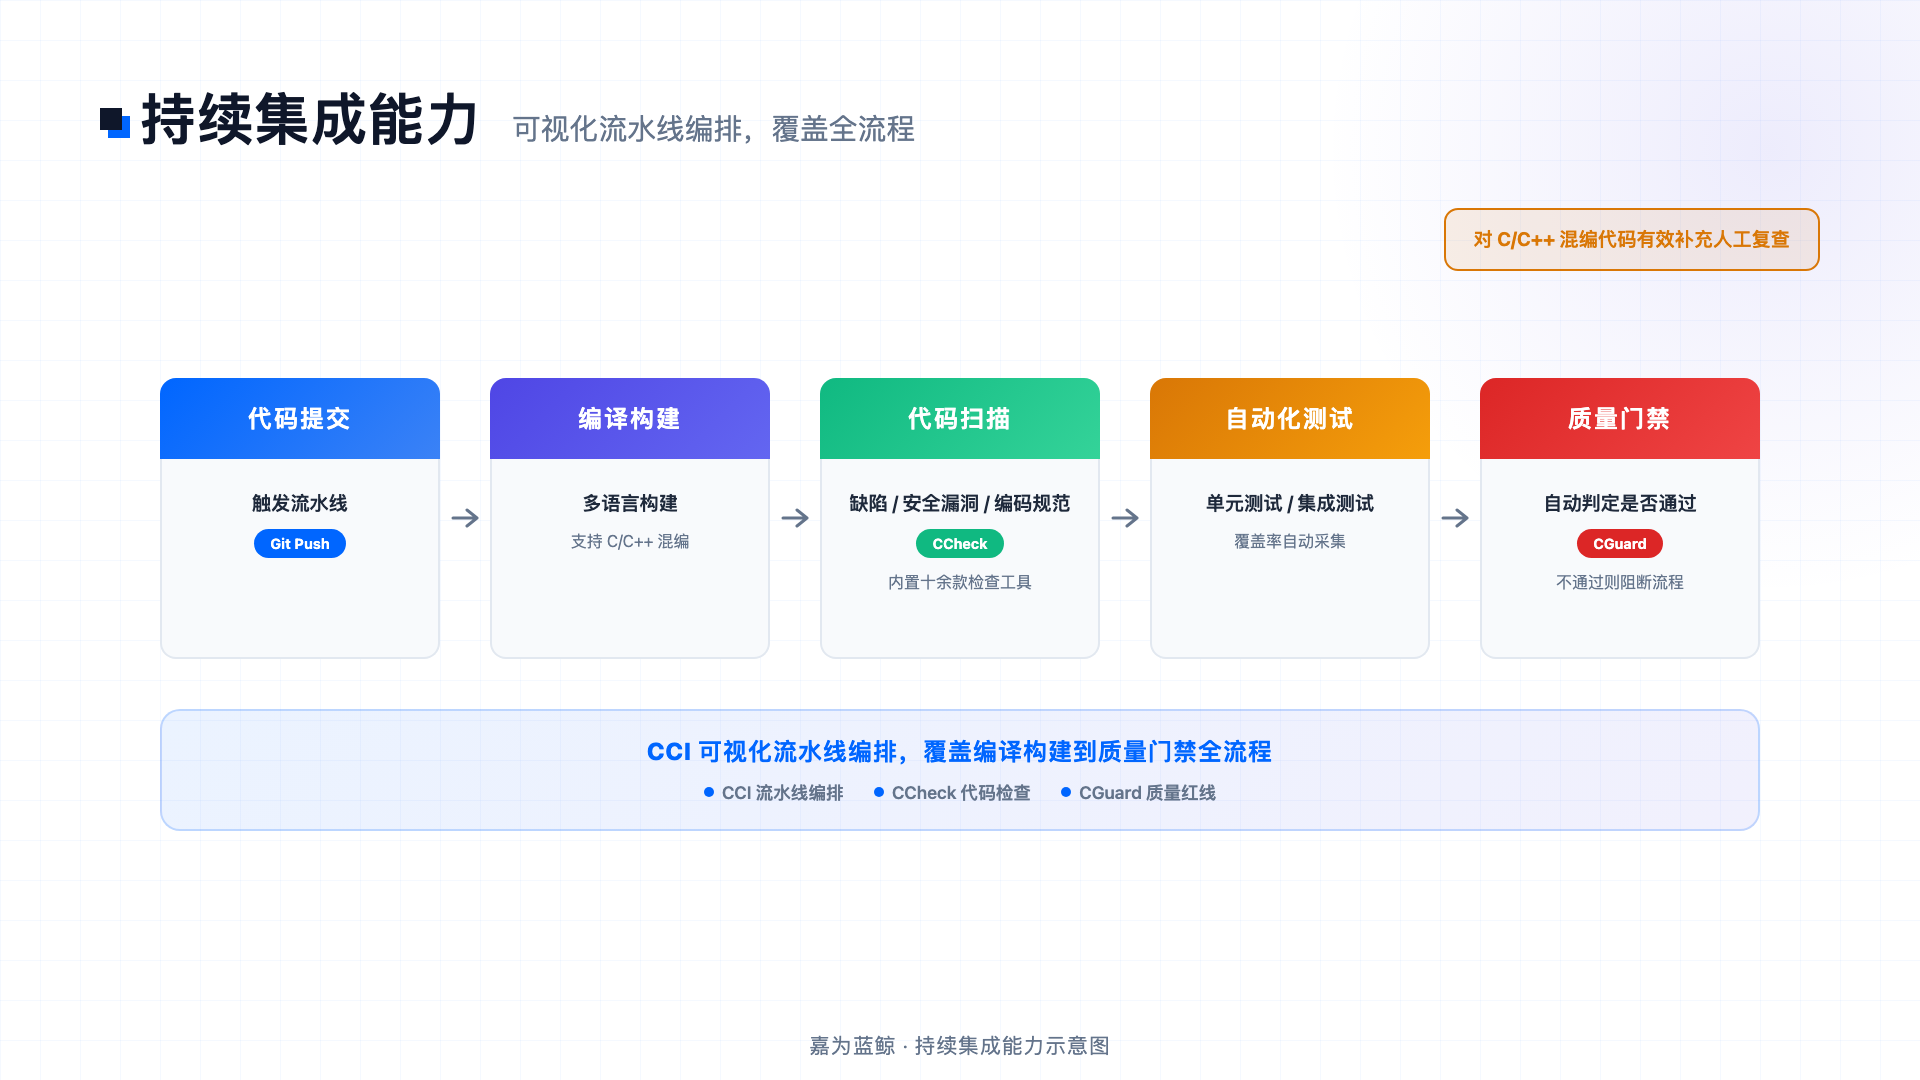Click the bullet dot before CCheck 代码检查
This screenshot has height=1080, width=1920.
pos(879,792)
